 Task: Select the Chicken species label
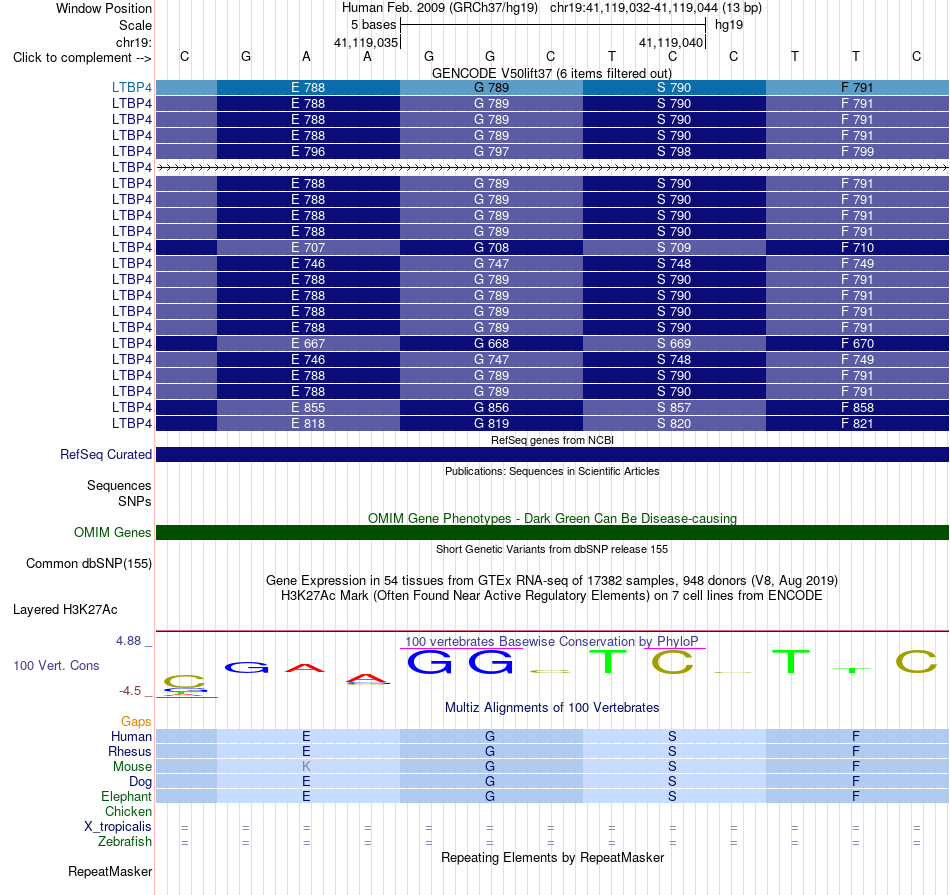(x=128, y=811)
